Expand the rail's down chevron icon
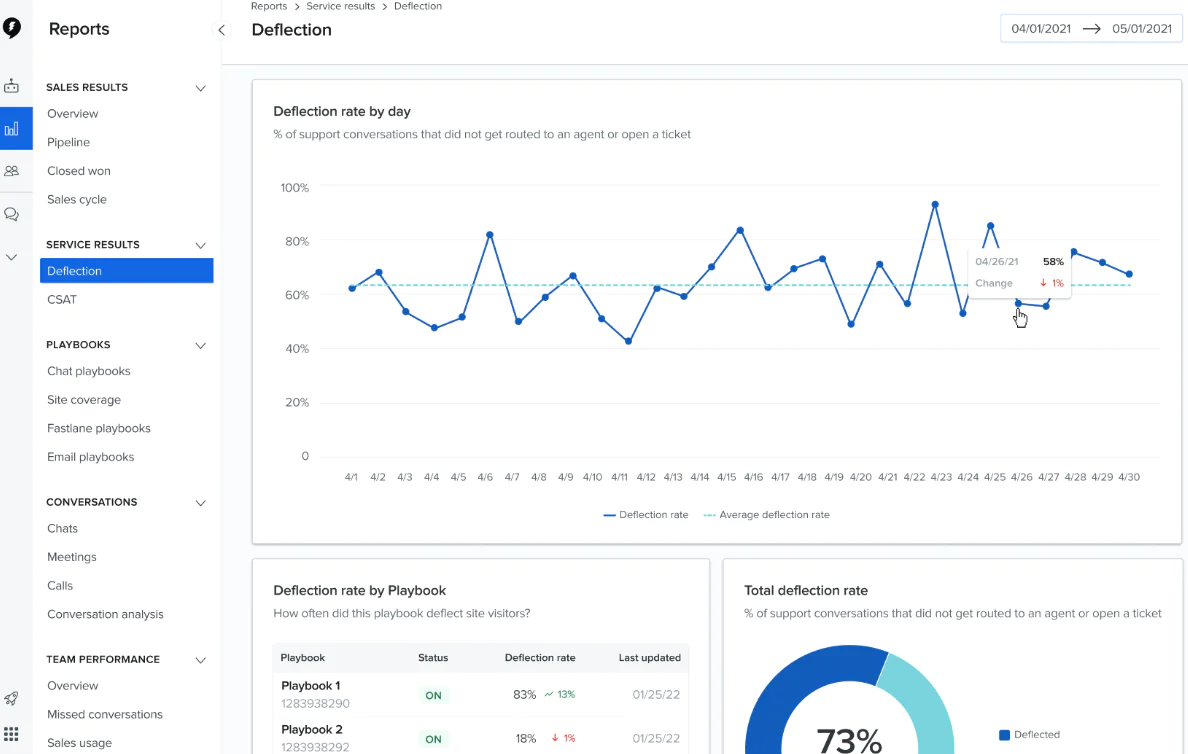Screen dimensions: 1188x754 [11, 258]
